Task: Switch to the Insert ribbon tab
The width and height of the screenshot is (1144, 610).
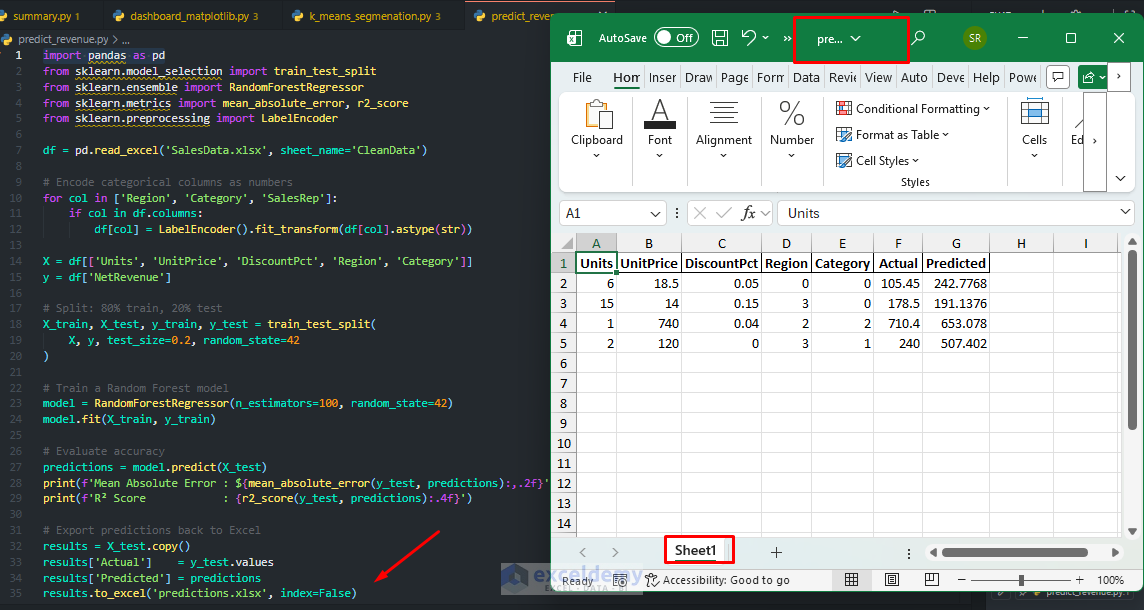Action: [x=662, y=77]
